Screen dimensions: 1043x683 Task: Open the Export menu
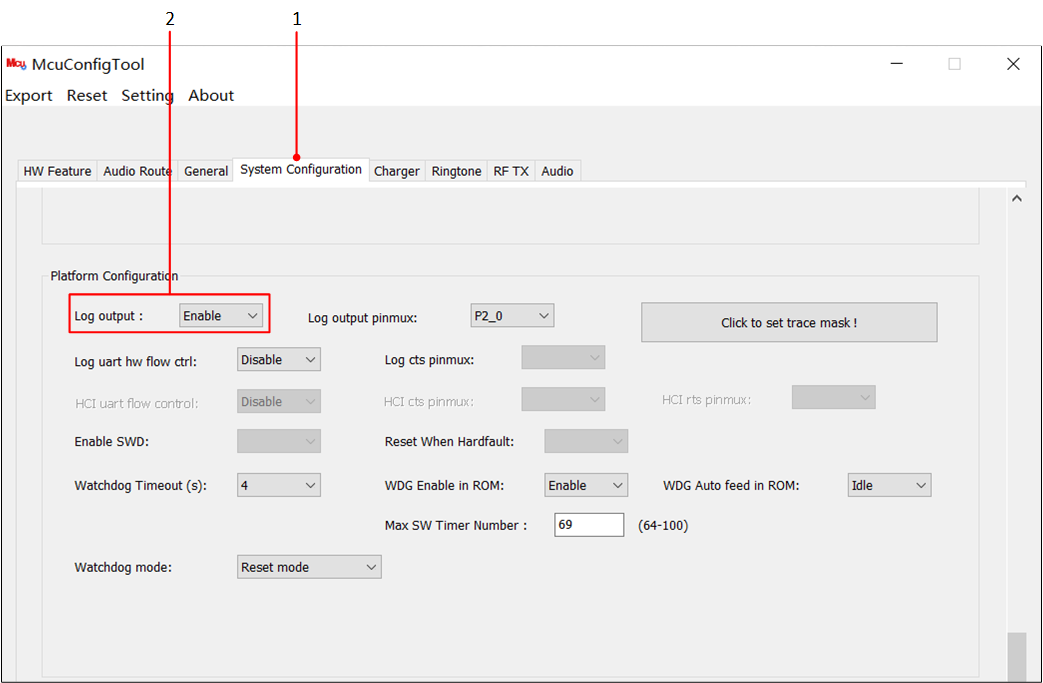pyautogui.click(x=29, y=96)
